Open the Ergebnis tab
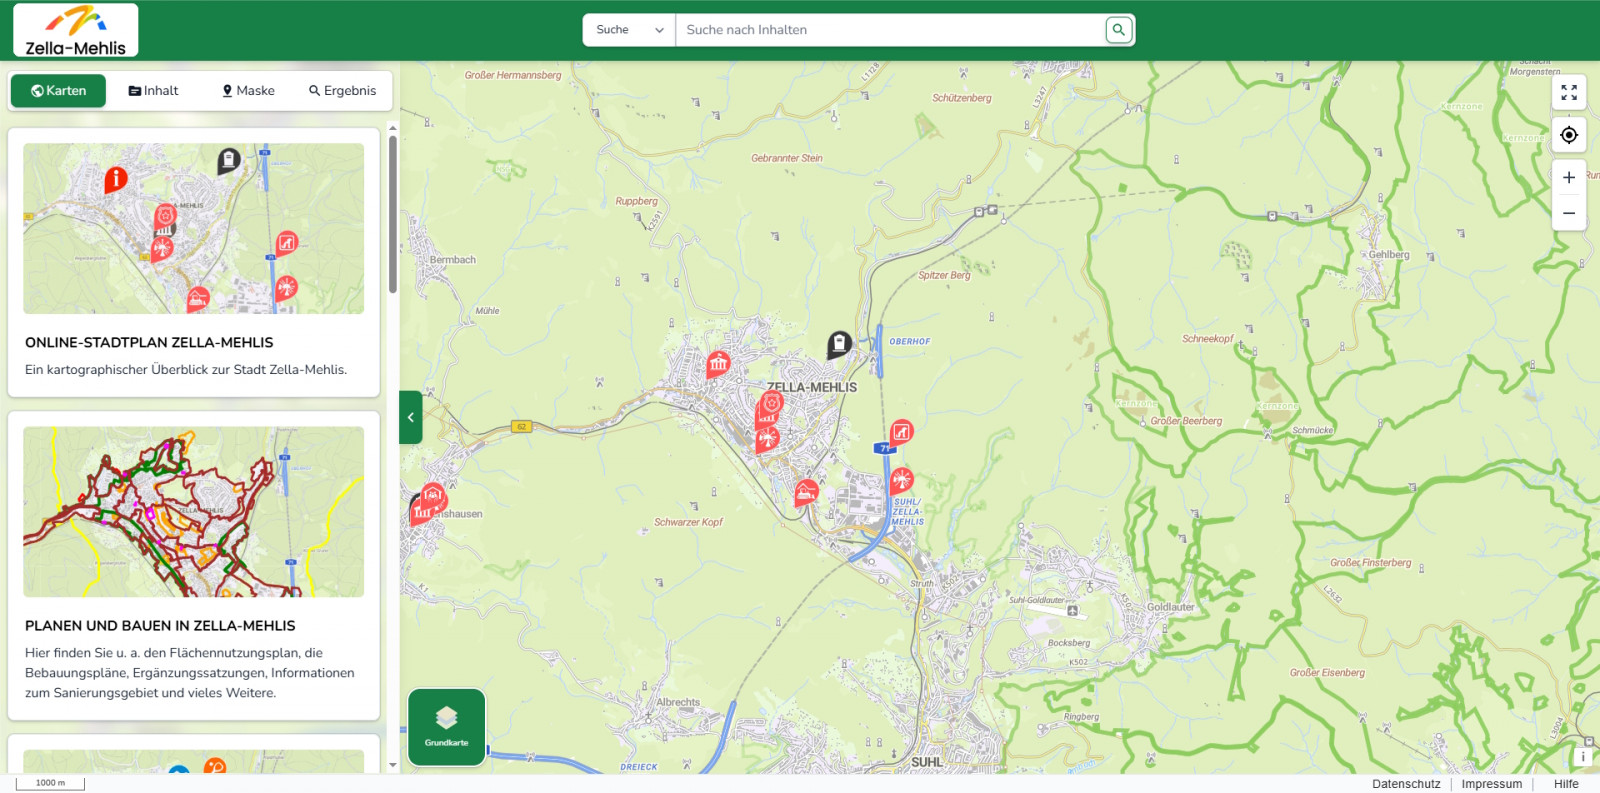This screenshot has width=1600, height=793. coord(342,91)
